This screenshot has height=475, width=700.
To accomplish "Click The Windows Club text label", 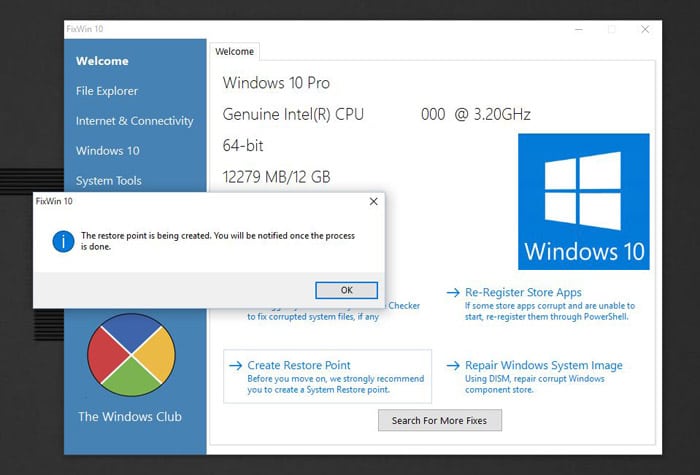I will (x=130, y=417).
